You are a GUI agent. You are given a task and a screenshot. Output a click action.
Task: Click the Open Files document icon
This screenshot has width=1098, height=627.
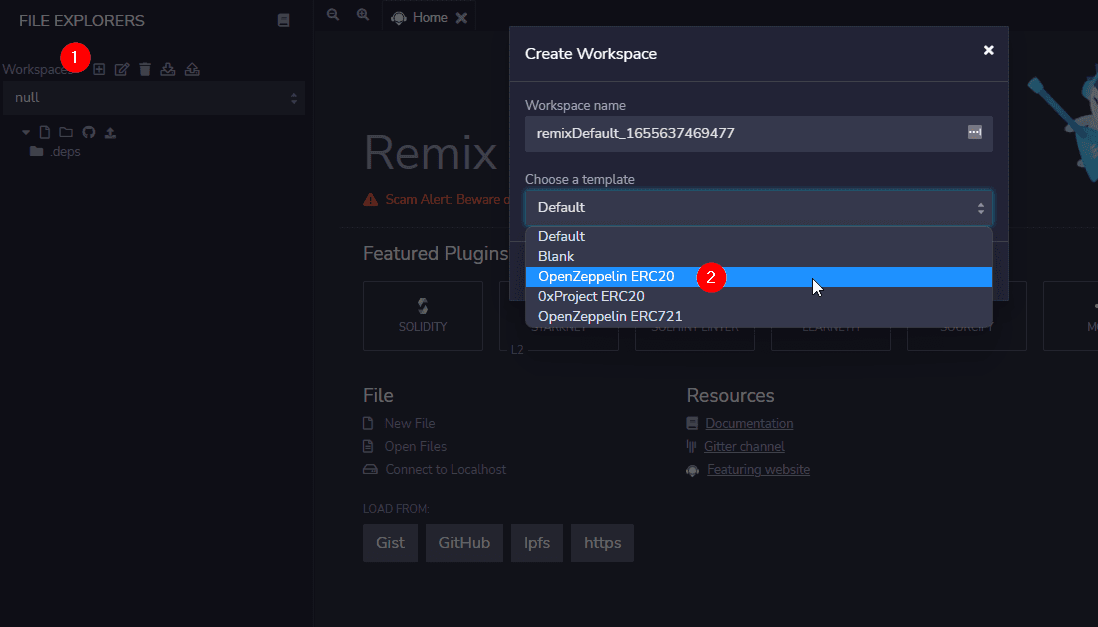click(x=368, y=446)
